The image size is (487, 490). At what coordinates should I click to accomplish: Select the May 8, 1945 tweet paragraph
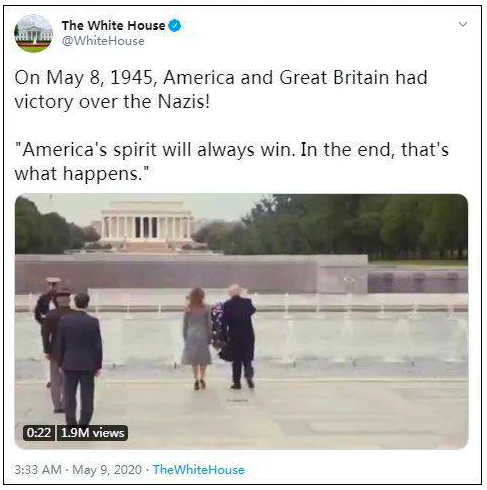pyautogui.click(x=221, y=89)
